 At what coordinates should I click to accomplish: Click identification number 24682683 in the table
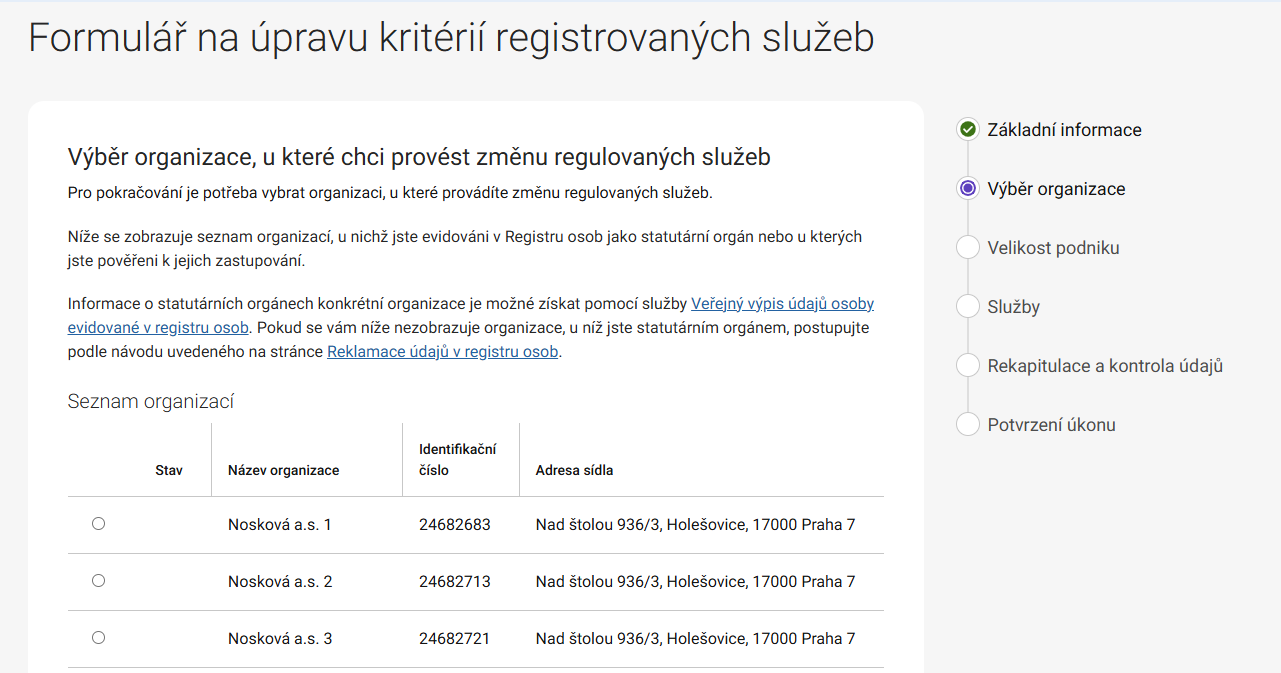coord(454,524)
